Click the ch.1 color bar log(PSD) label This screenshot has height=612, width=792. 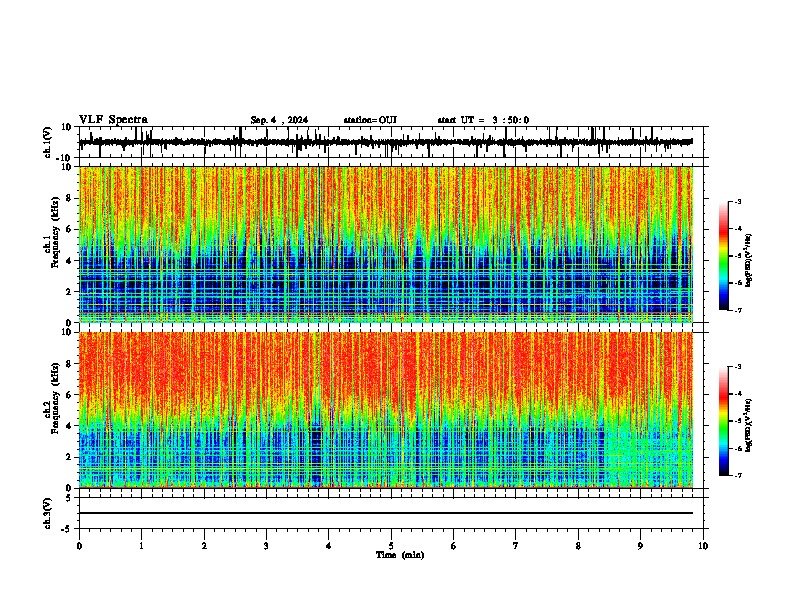point(748,260)
